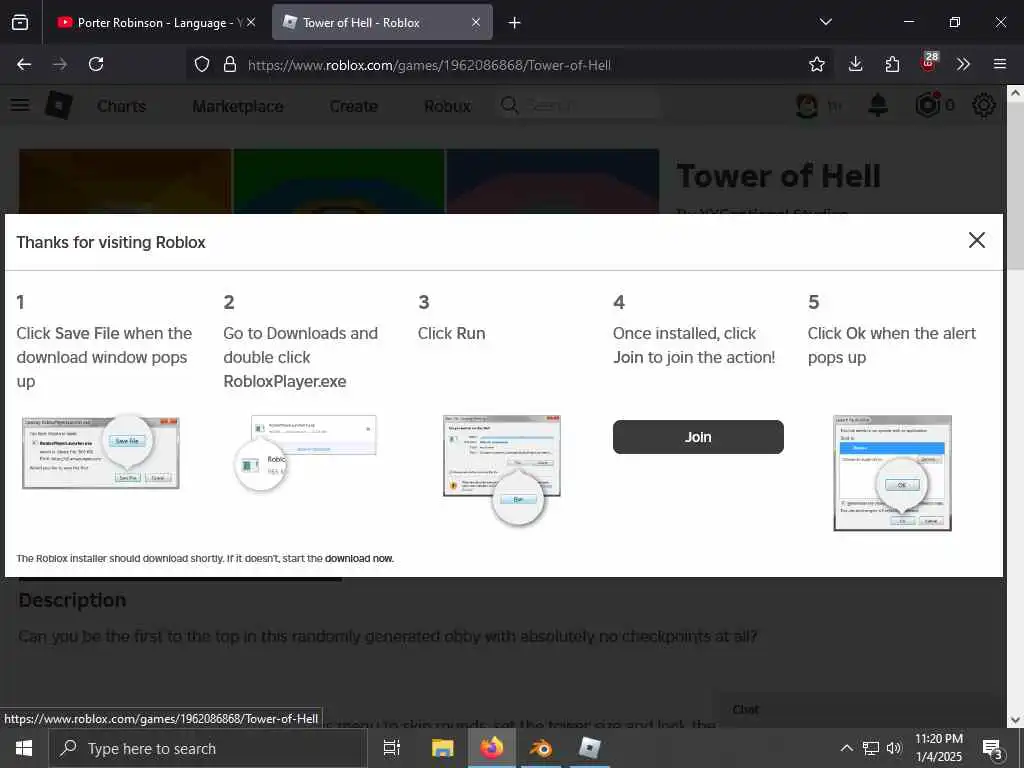Open Roblox settings gear
This screenshot has width=1024, height=768.
(984, 105)
